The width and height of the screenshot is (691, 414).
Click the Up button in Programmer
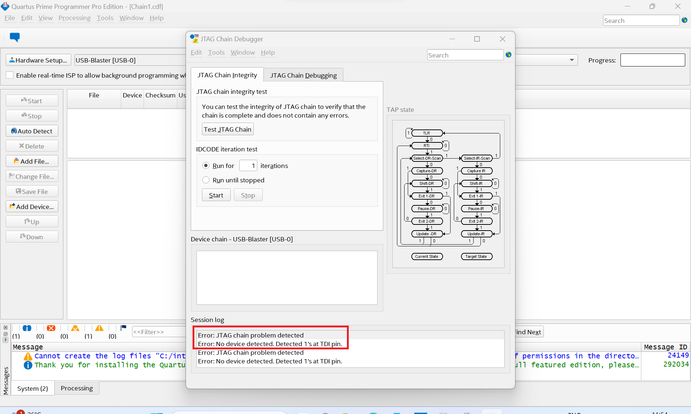32,222
